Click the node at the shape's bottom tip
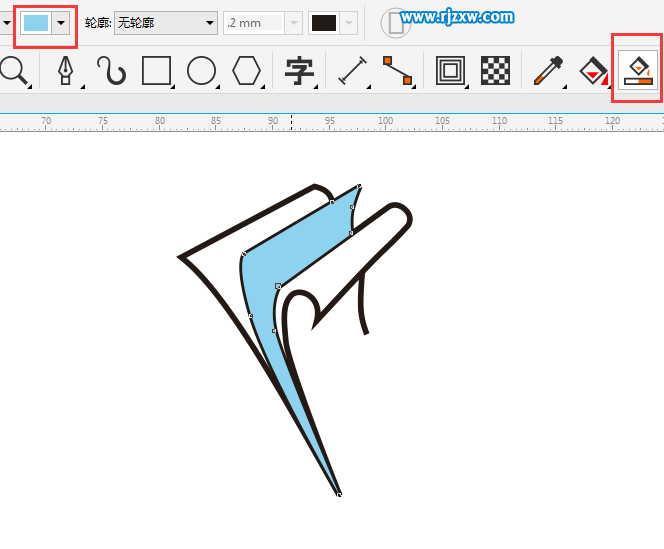Image resolution: width=664 pixels, height=549 pixels. [x=339, y=494]
